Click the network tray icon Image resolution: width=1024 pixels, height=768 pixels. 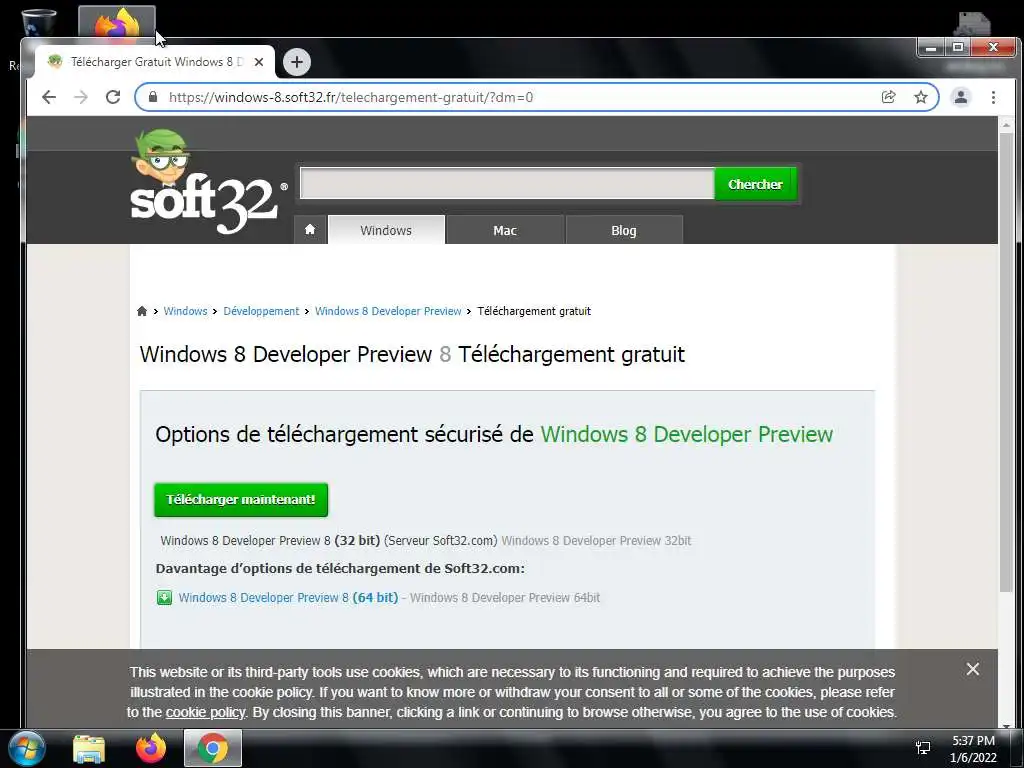click(922, 748)
